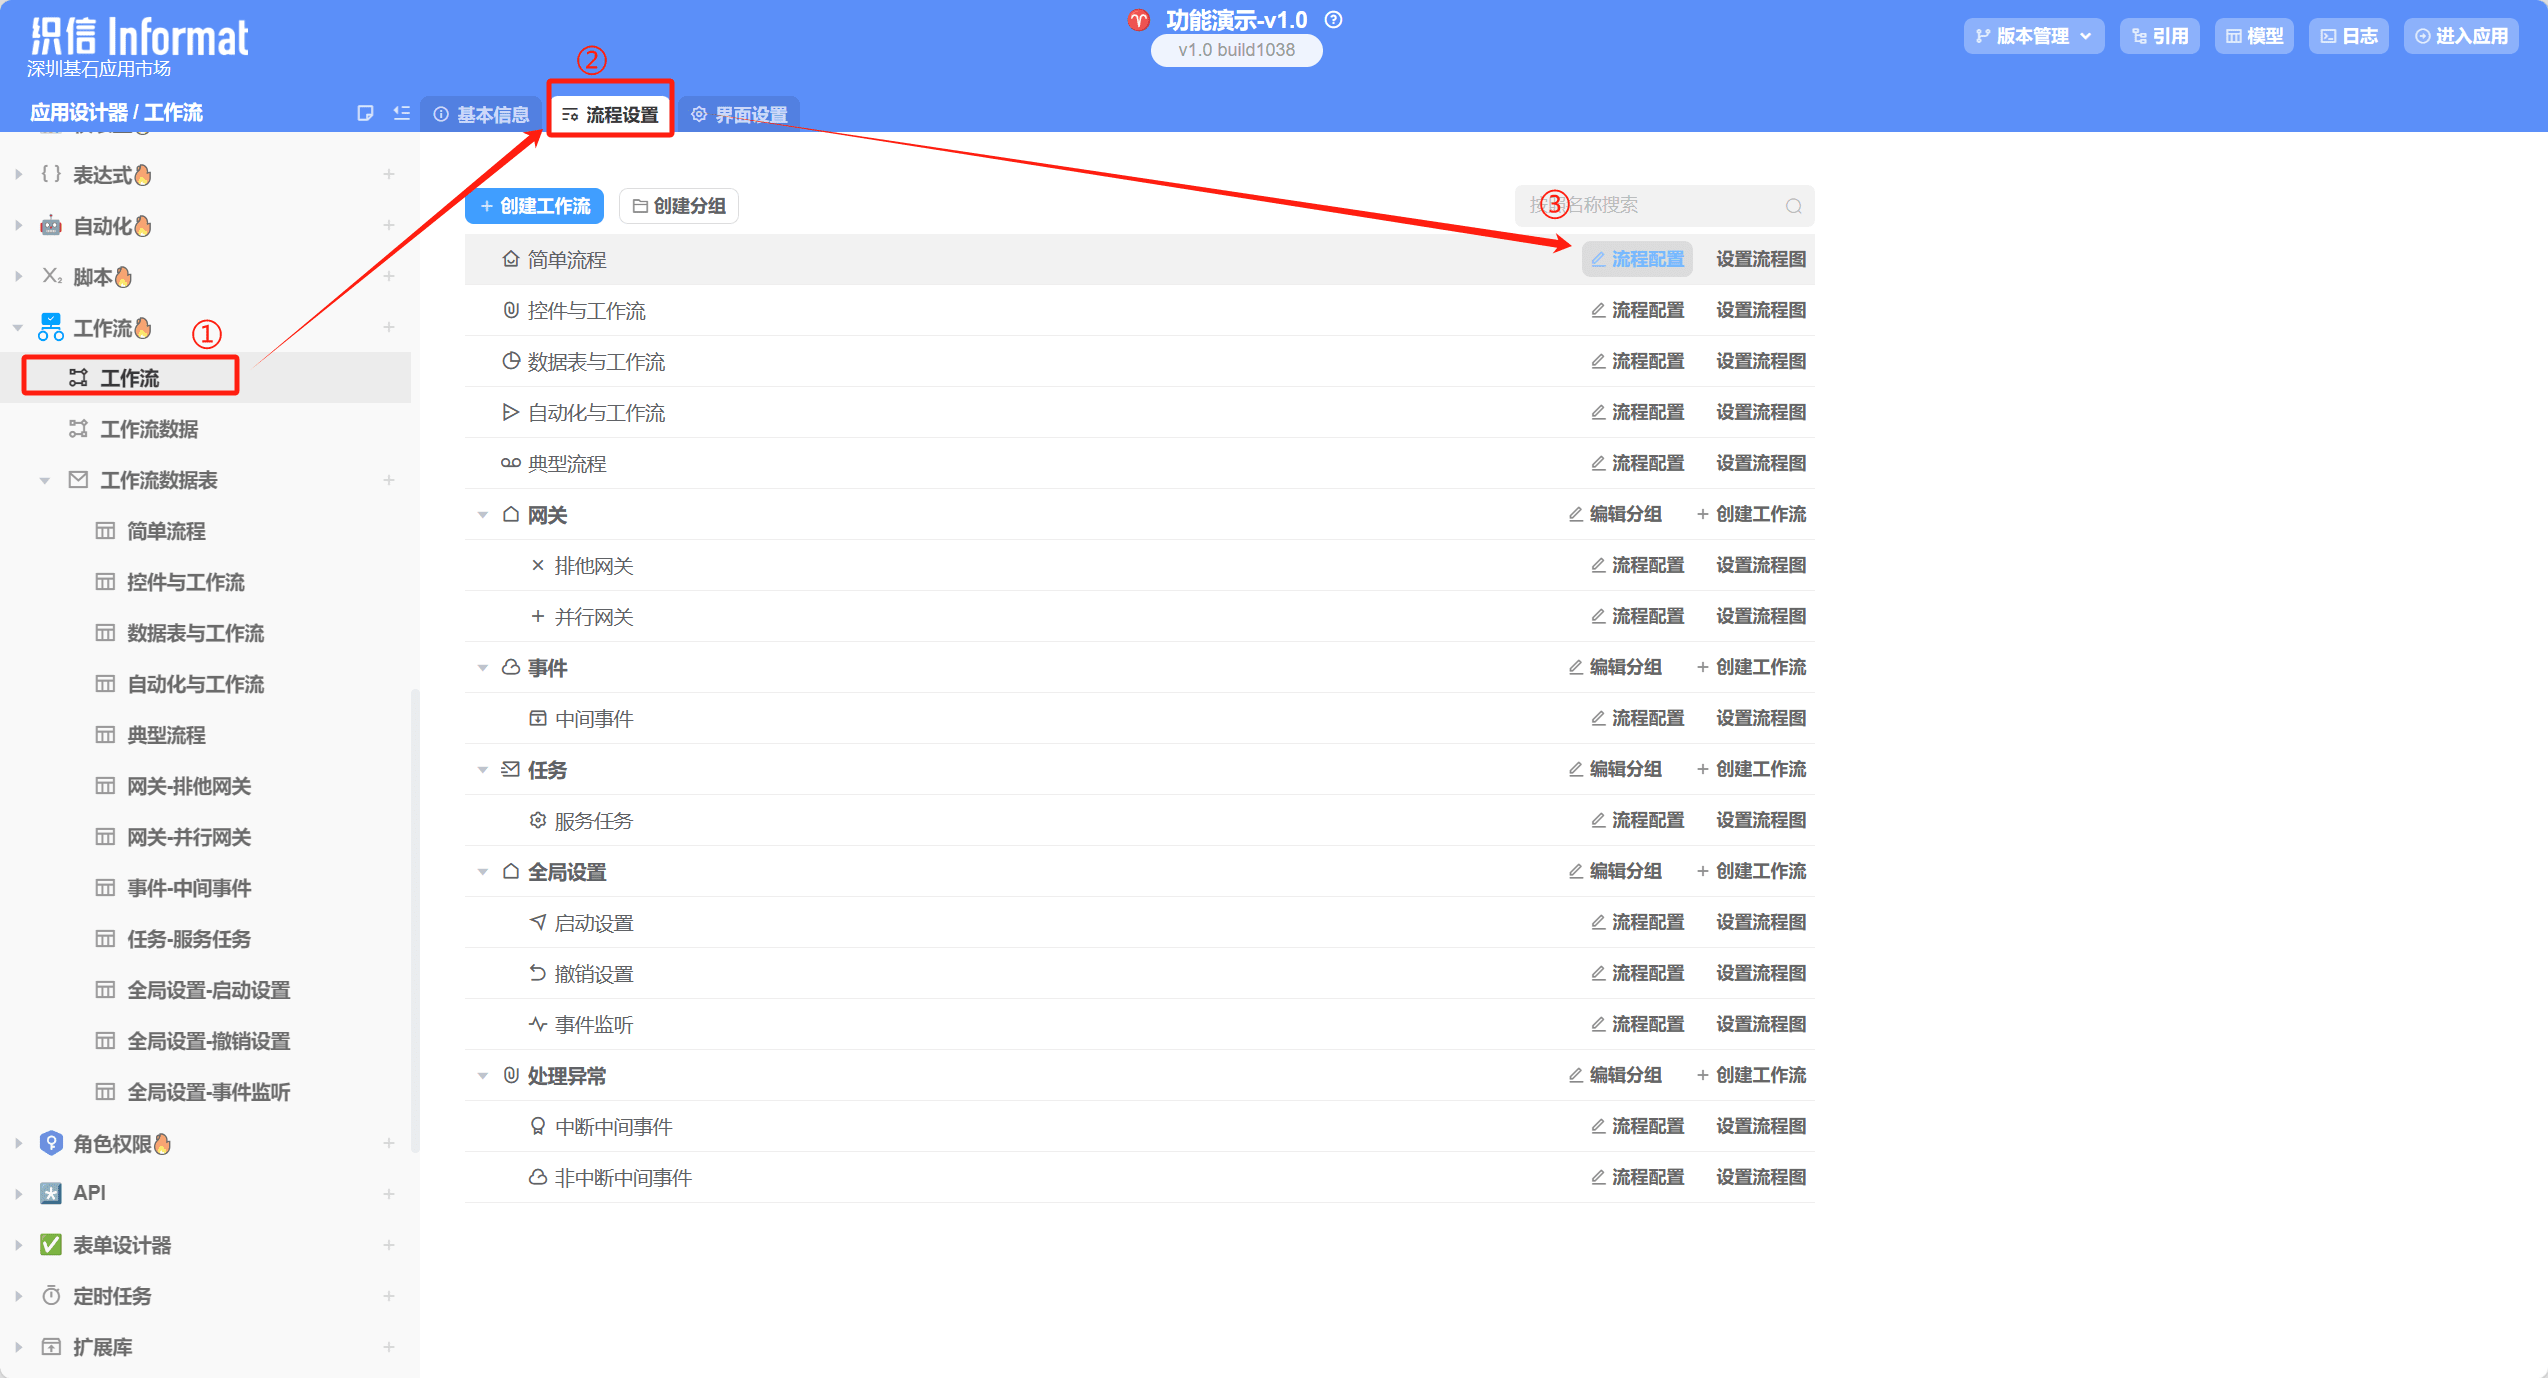This screenshot has width=2548, height=1378.
Task: Click the 创建分组 button
Action: pos(679,206)
